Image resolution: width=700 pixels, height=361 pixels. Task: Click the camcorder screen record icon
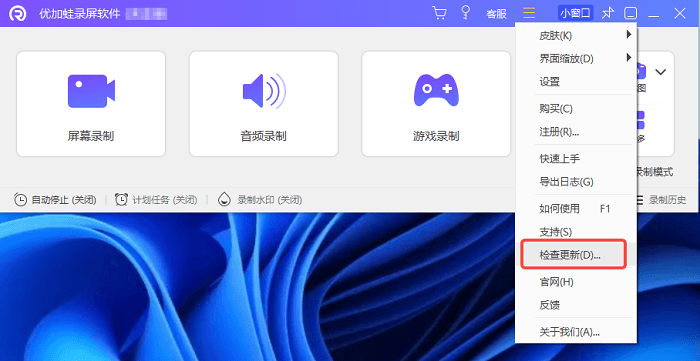(x=91, y=91)
